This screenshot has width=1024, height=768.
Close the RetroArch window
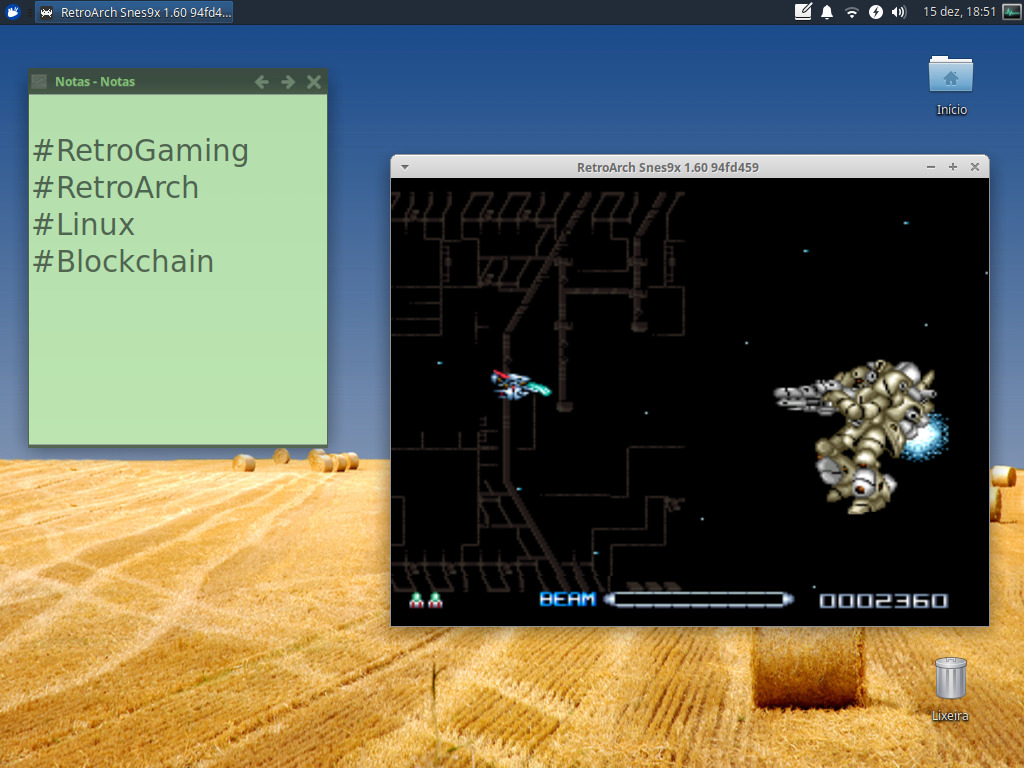pyautogui.click(x=975, y=167)
